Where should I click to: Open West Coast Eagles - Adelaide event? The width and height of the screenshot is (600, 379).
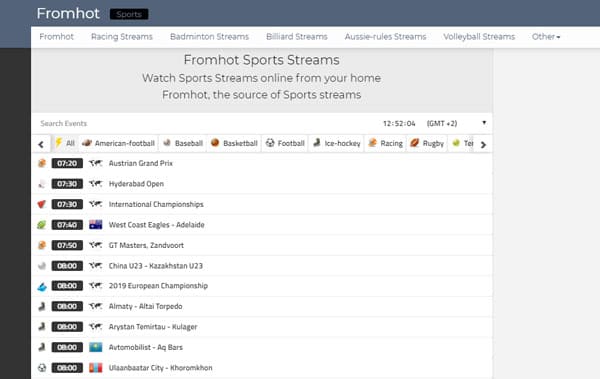(157, 225)
